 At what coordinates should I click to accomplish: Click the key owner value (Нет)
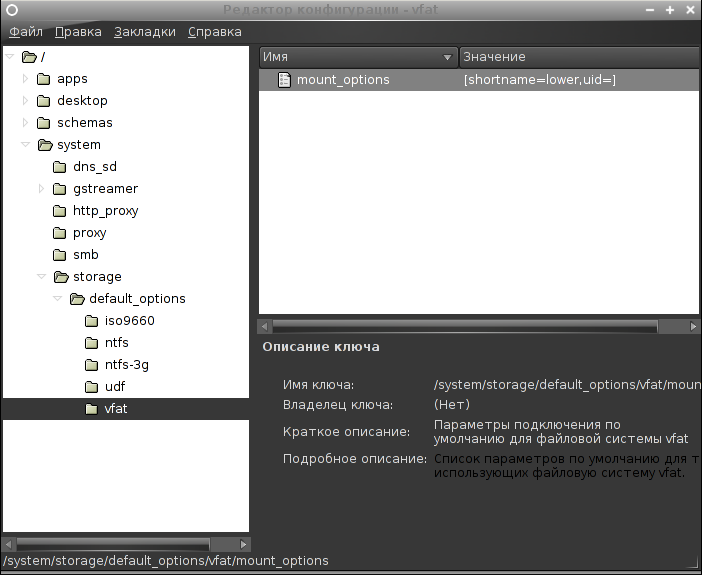click(452, 404)
